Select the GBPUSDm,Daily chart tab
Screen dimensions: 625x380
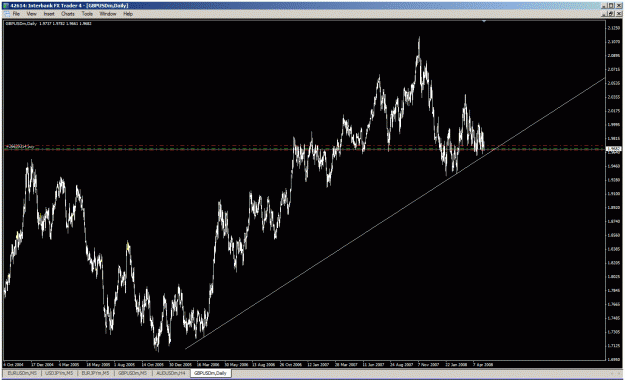pos(210,373)
